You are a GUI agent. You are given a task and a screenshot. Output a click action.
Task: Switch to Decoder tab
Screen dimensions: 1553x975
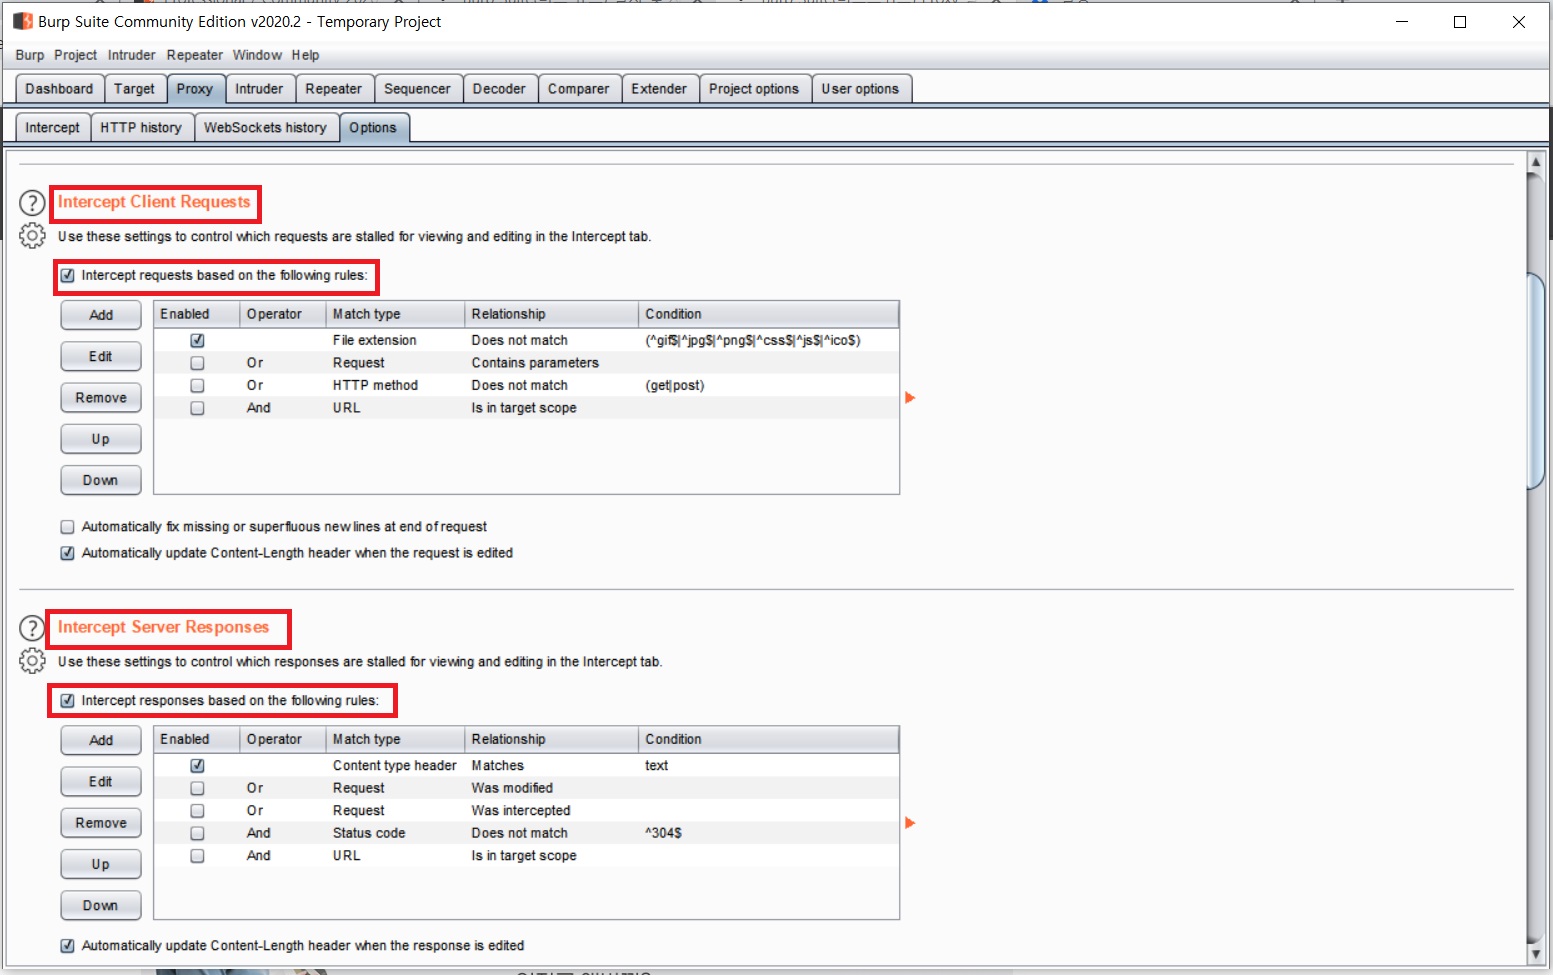pyautogui.click(x=499, y=89)
